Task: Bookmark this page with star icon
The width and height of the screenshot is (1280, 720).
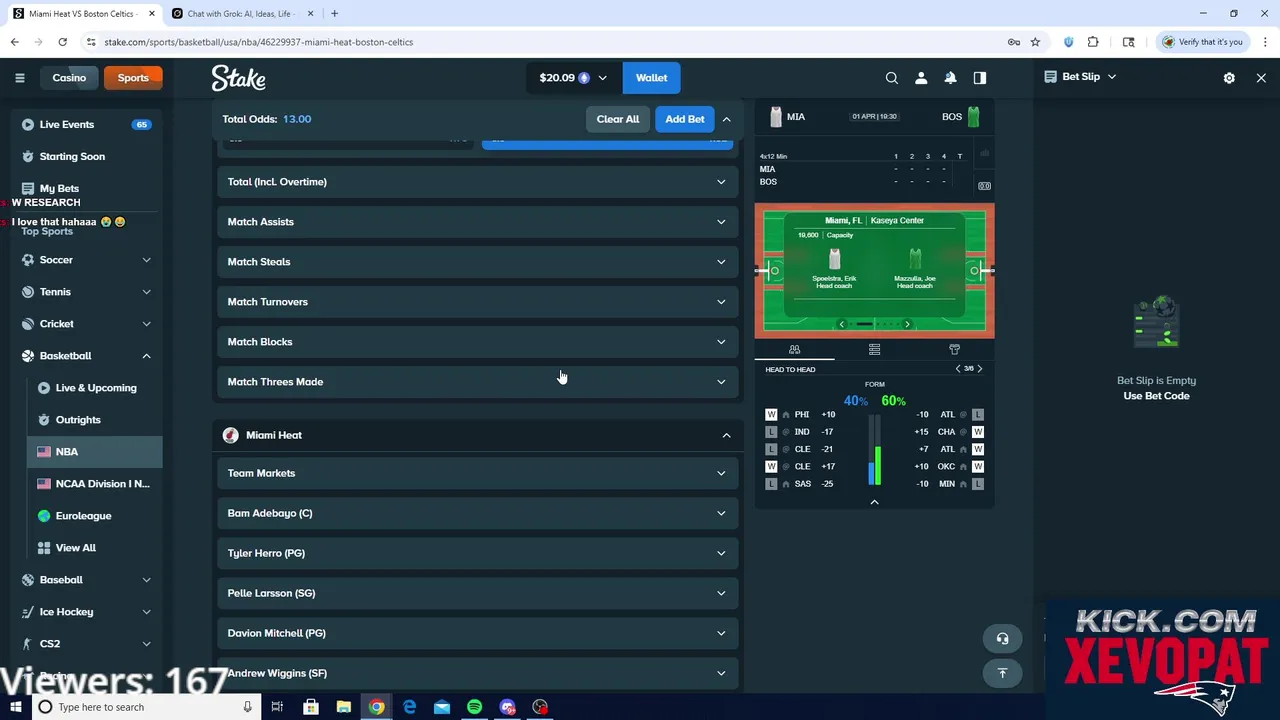Action: [1035, 42]
